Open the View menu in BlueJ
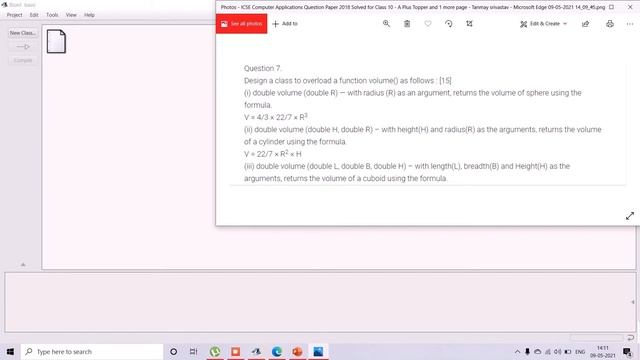Image resolution: width=640 pixels, height=360 pixels. pyautogui.click(x=71, y=15)
